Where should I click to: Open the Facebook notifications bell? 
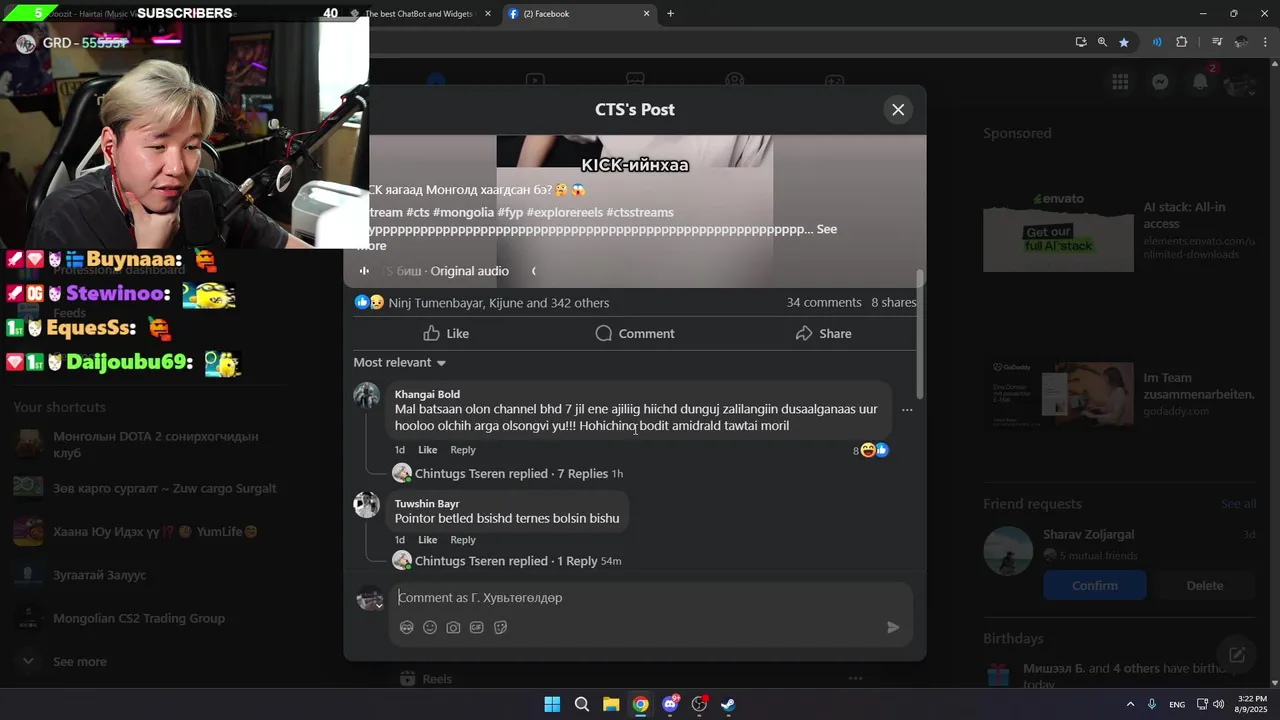(1200, 82)
